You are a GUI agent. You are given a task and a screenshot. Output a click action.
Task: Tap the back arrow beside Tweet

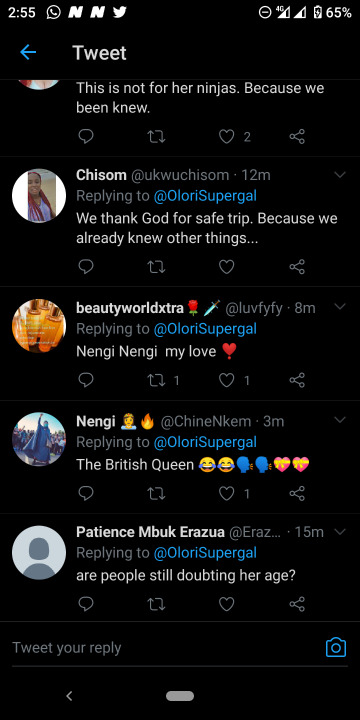(28, 52)
